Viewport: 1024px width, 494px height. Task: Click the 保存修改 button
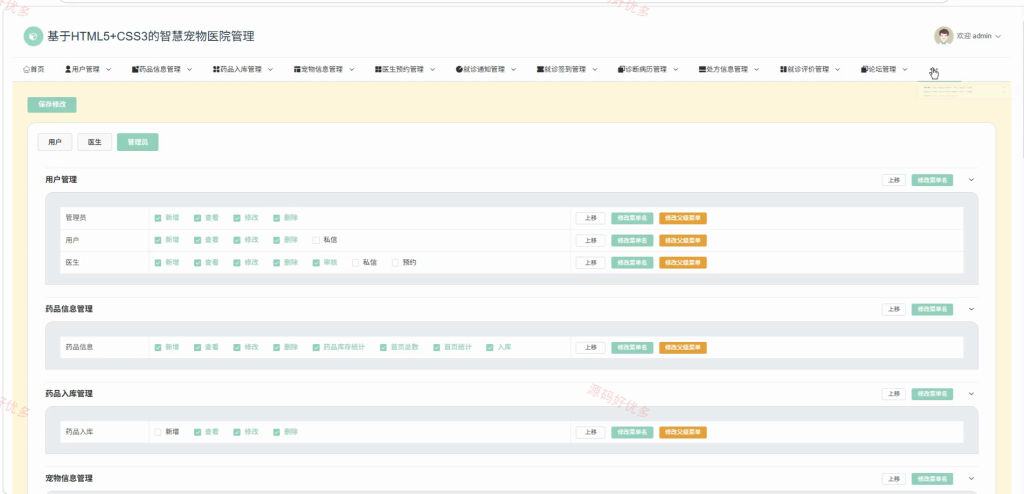pos(52,105)
